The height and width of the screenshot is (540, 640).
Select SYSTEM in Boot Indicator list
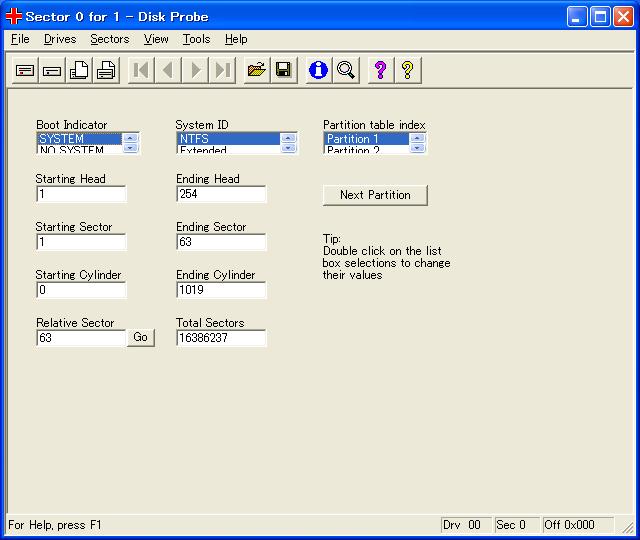coord(80,139)
